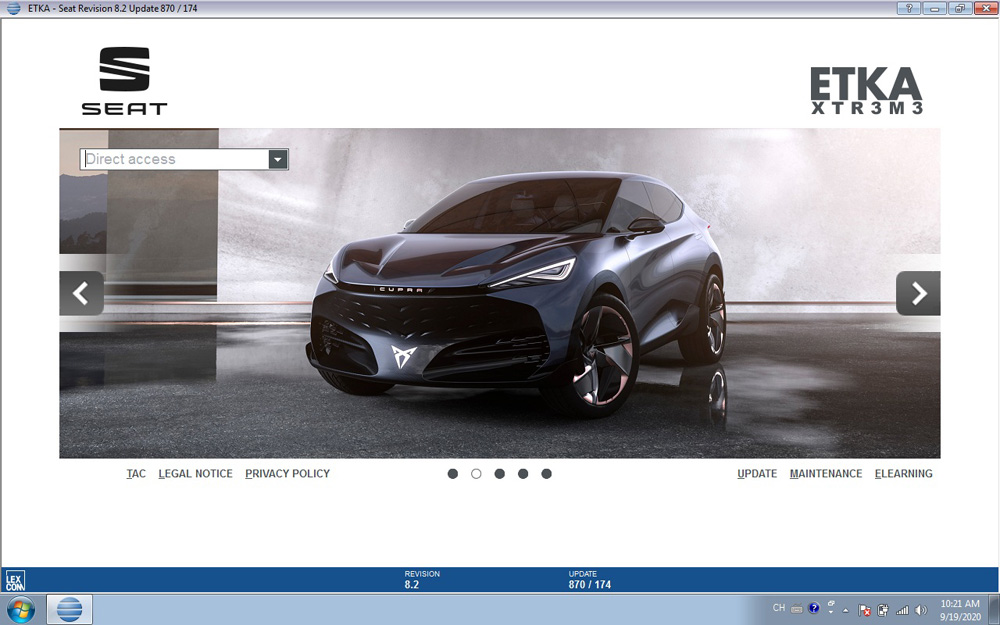Select the third carousel dot
This screenshot has height=625, width=1000.
click(x=499, y=474)
